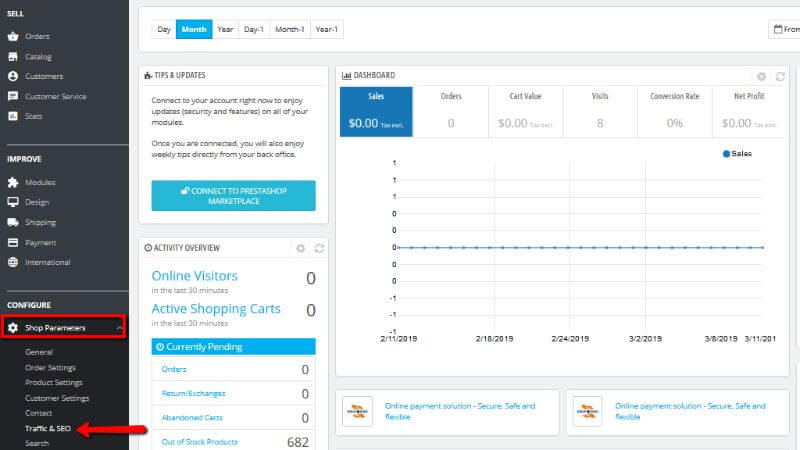The image size is (800, 450).
Task: Click the Customer Service chat icon
Action: (x=13, y=96)
